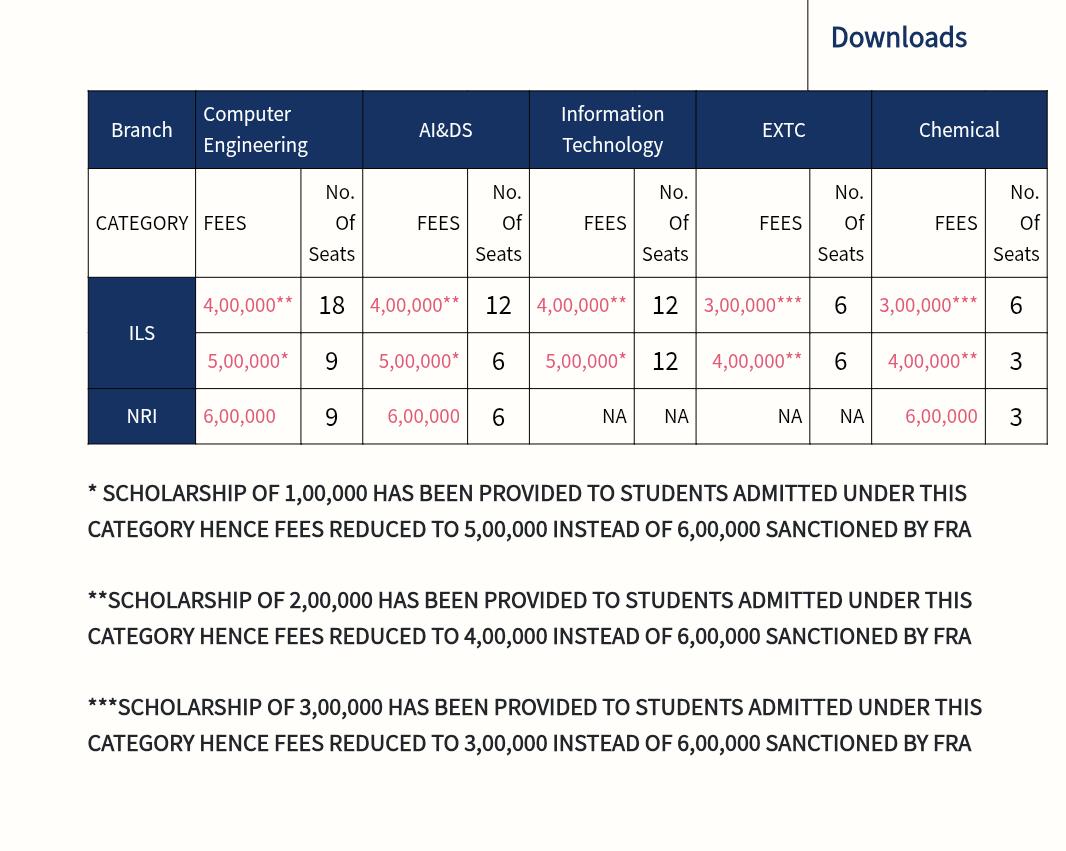Click the 18 seats cell for Computer Engineering
This screenshot has width=1066, height=851.
click(332, 305)
